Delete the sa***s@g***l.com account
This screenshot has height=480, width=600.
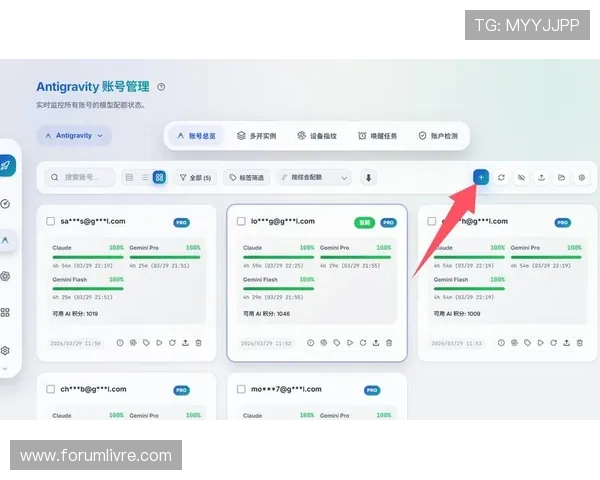[198, 343]
